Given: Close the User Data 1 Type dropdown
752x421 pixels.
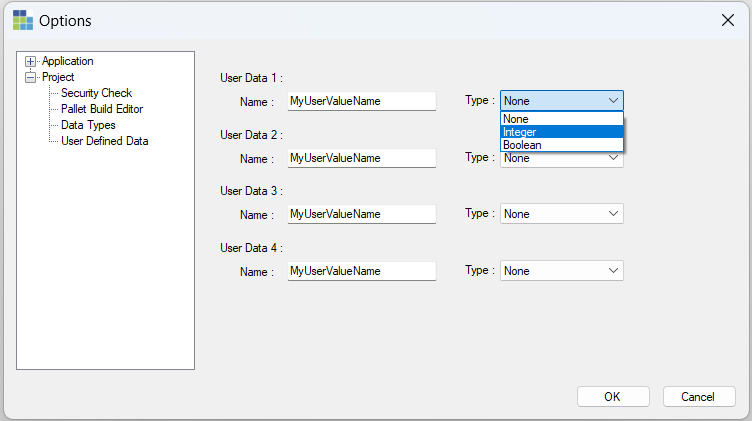Looking at the screenshot, I should (613, 100).
